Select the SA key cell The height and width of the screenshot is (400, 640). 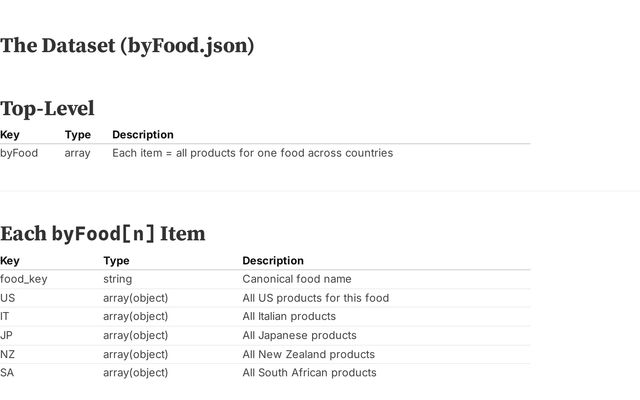[8, 372]
